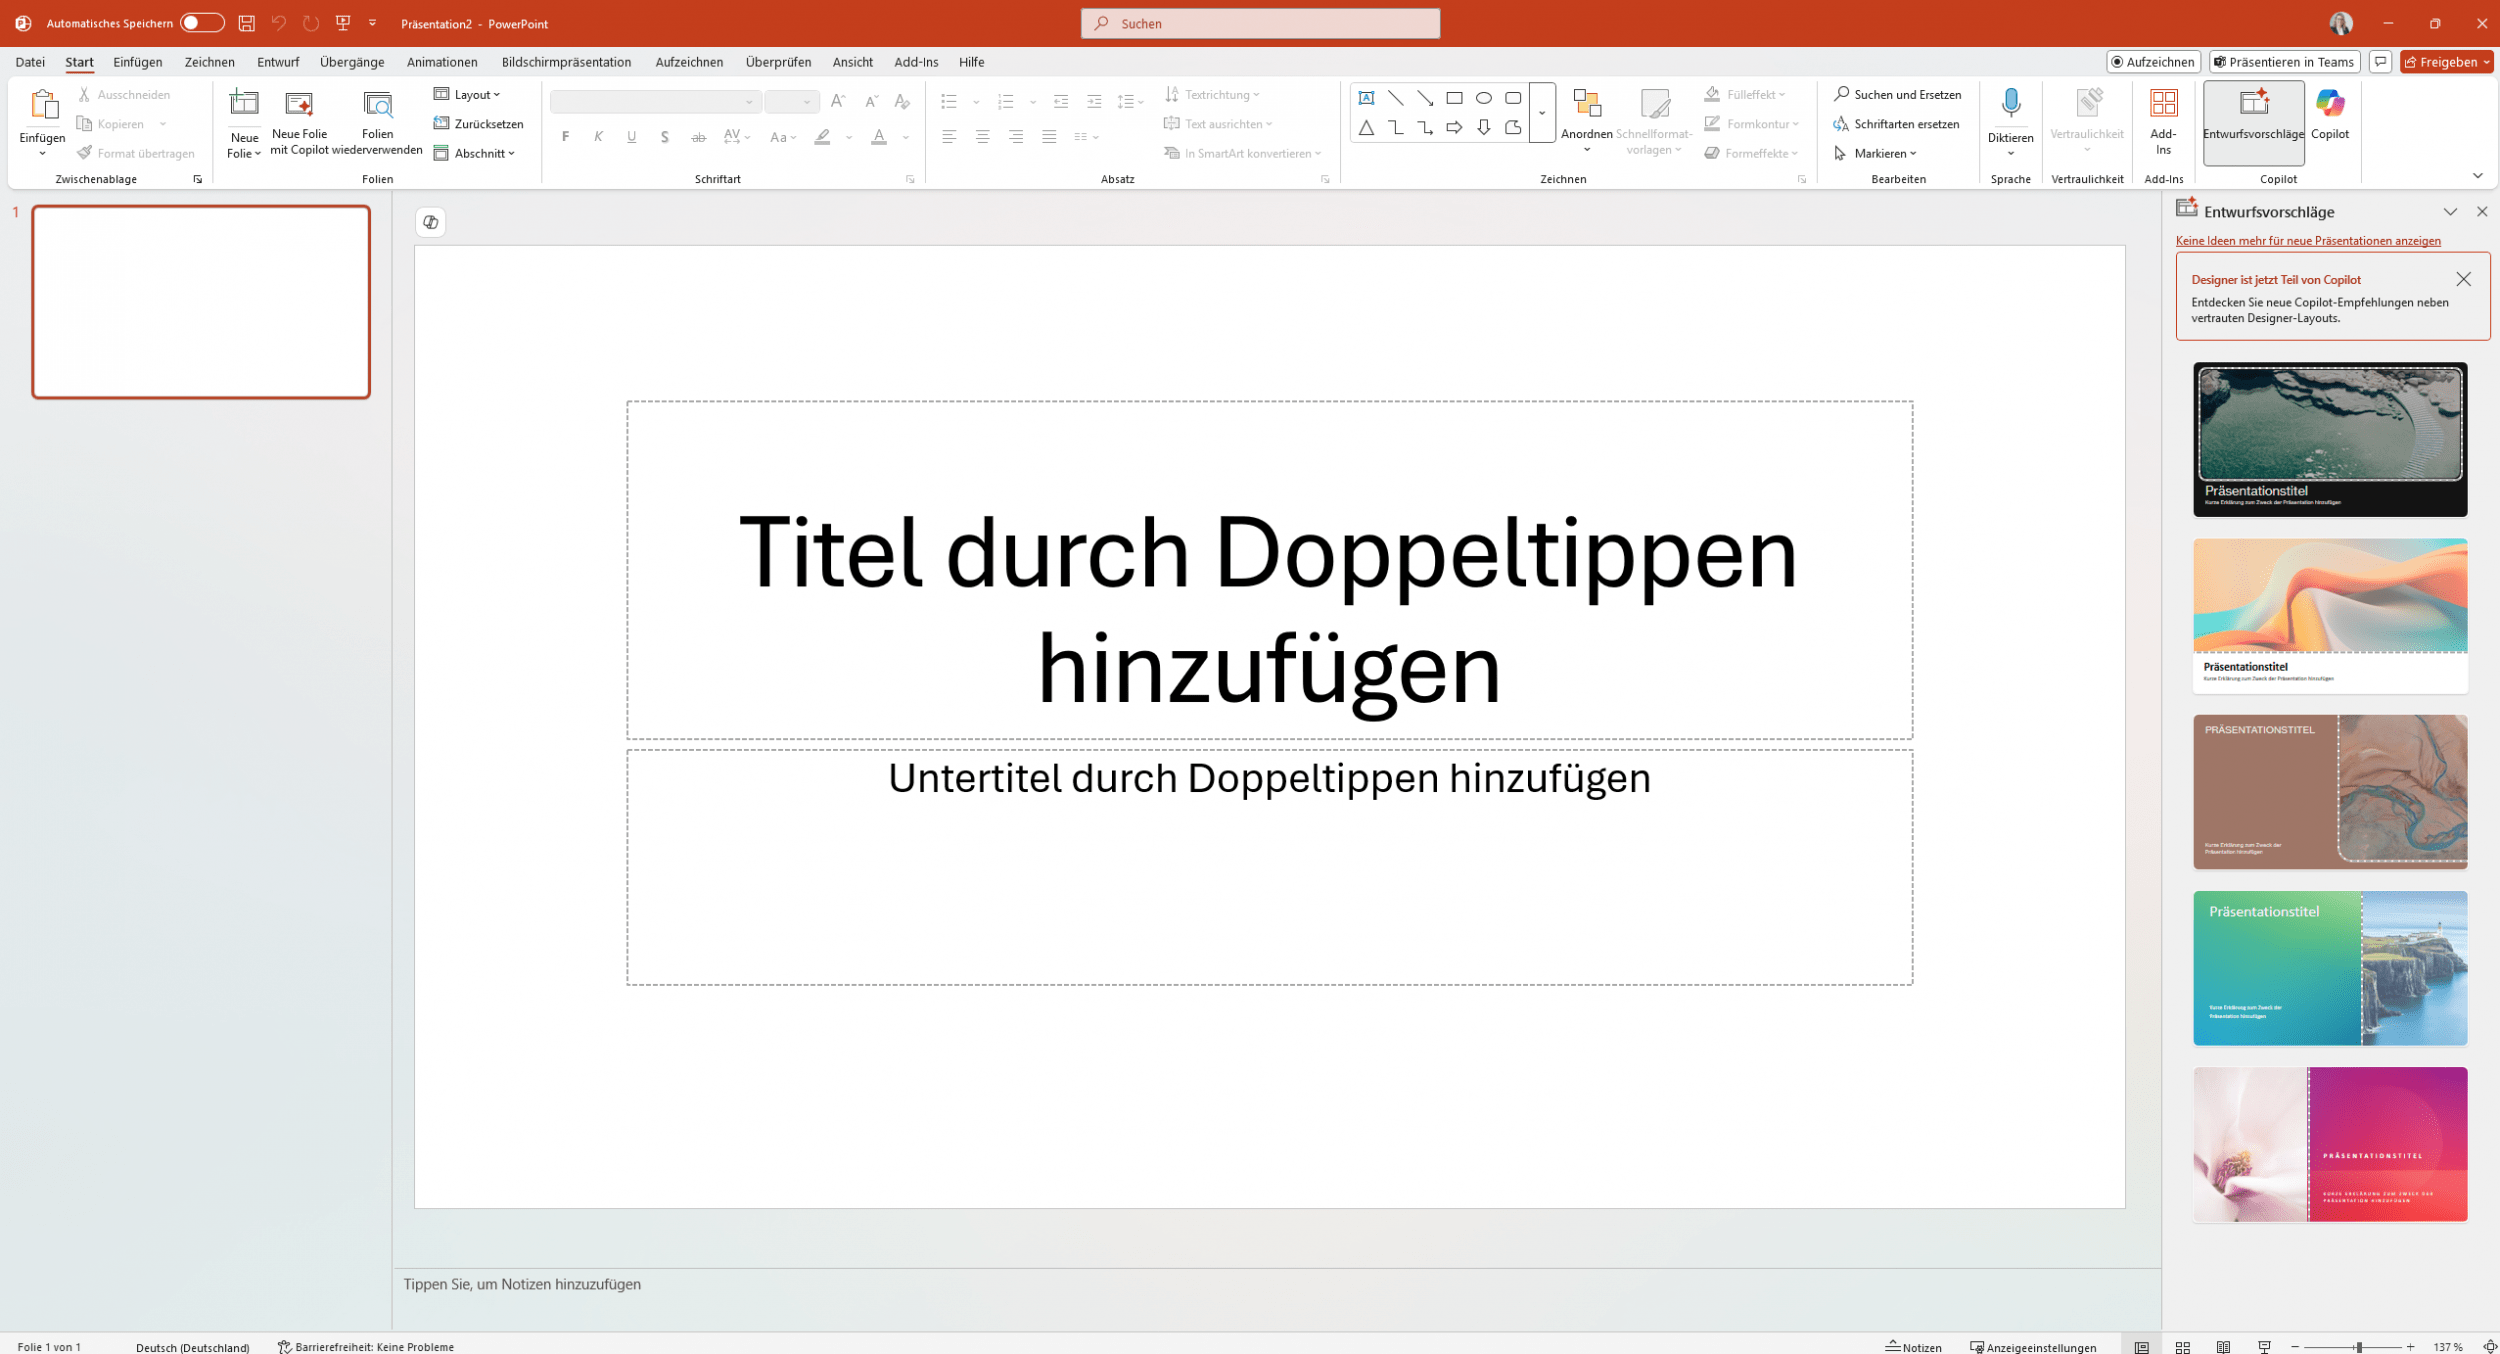The height and width of the screenshot is (1354, 2500).
Task: Click the save icon in title bar
Action: (x=246, y=23)
